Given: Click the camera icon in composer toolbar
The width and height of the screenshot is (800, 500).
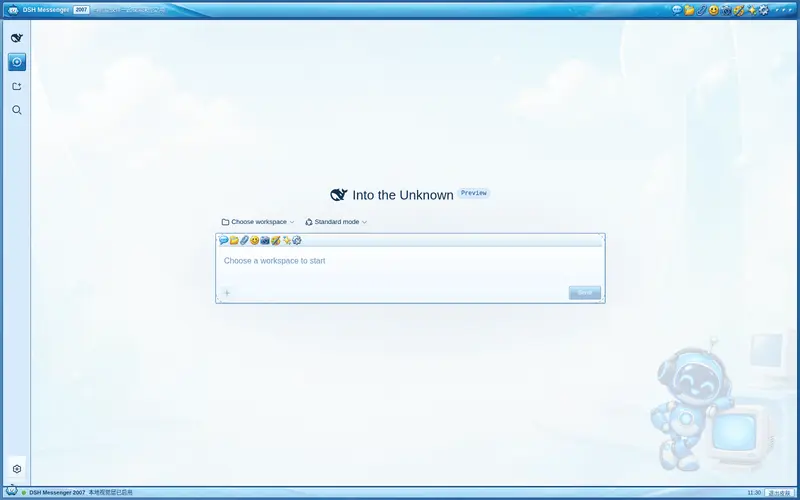Looking at the screenshot, I should (x=265, y=240).
